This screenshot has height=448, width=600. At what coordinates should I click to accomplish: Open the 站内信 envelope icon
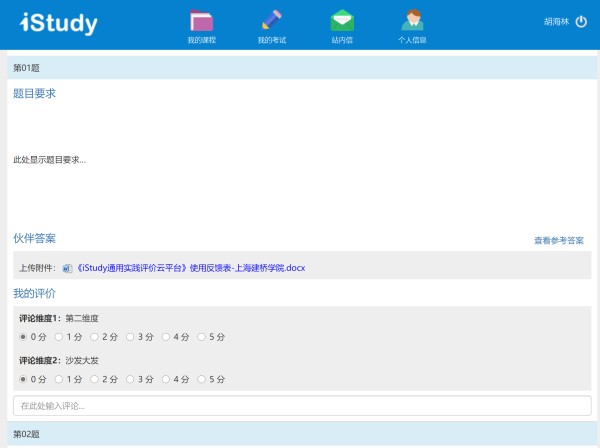pyautogui.click(x=342, y=19)
